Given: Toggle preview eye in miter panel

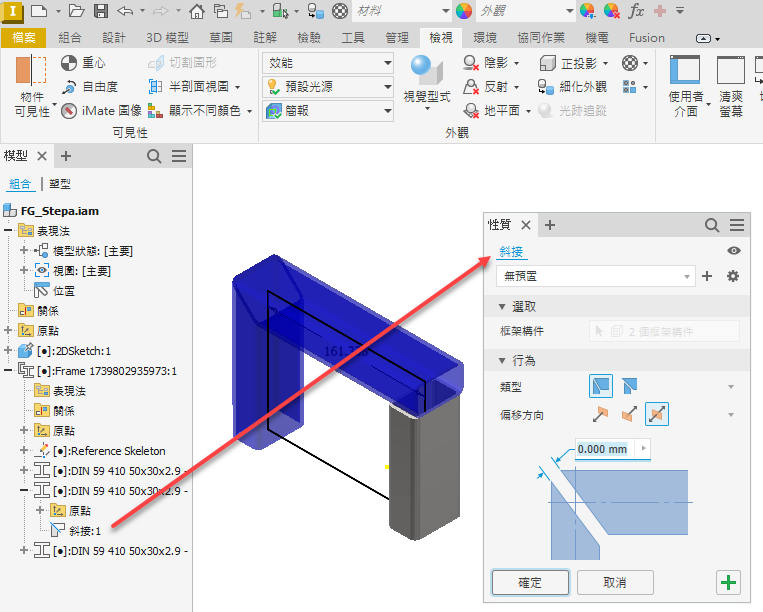Looking at the screenshot, I should (734, 251).
